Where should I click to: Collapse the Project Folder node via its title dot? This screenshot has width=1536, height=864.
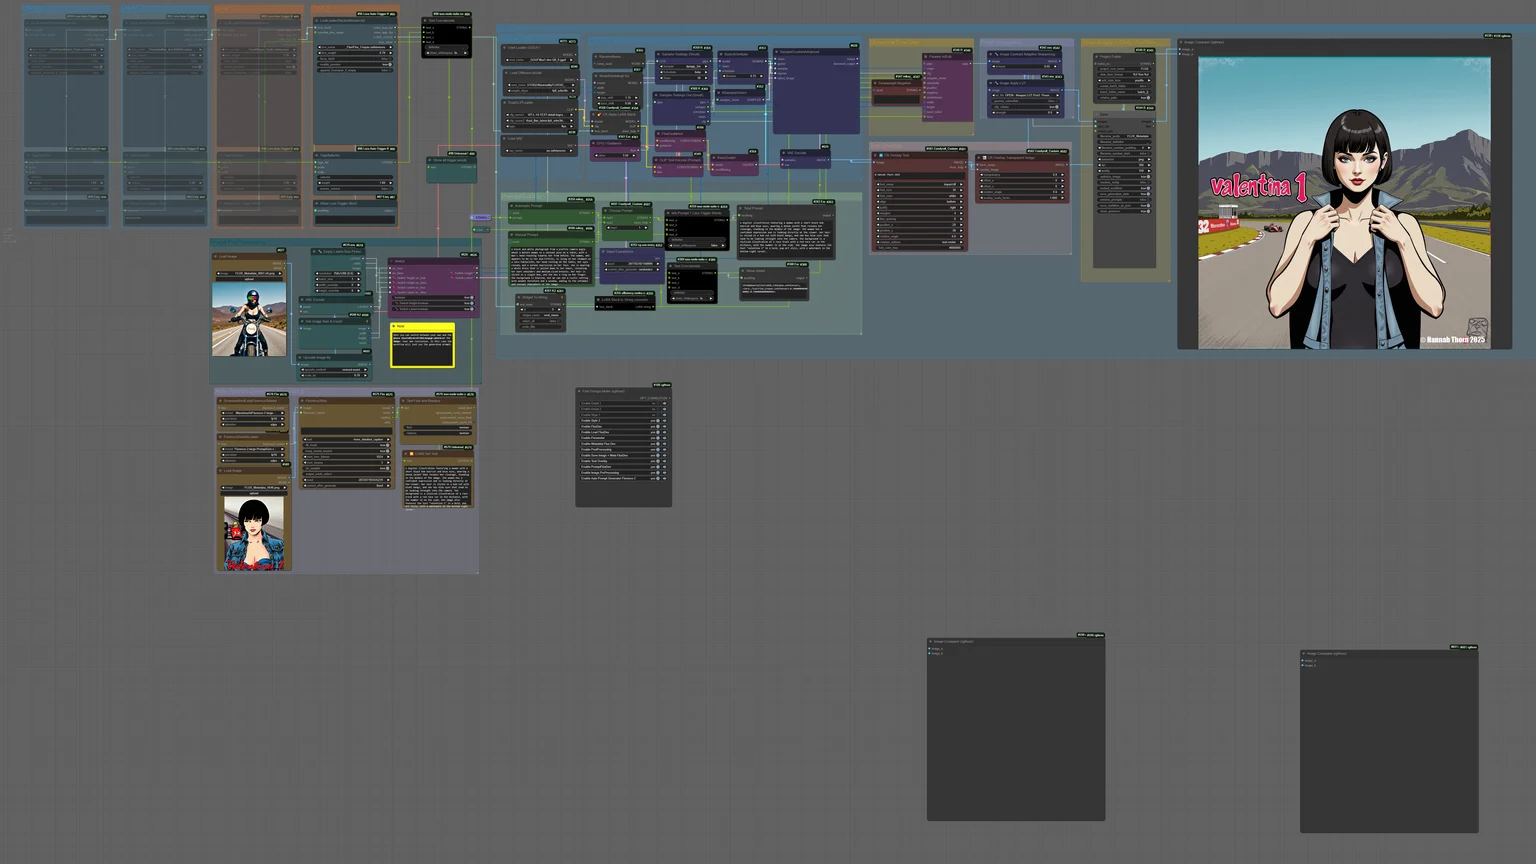coord(1098,57)
